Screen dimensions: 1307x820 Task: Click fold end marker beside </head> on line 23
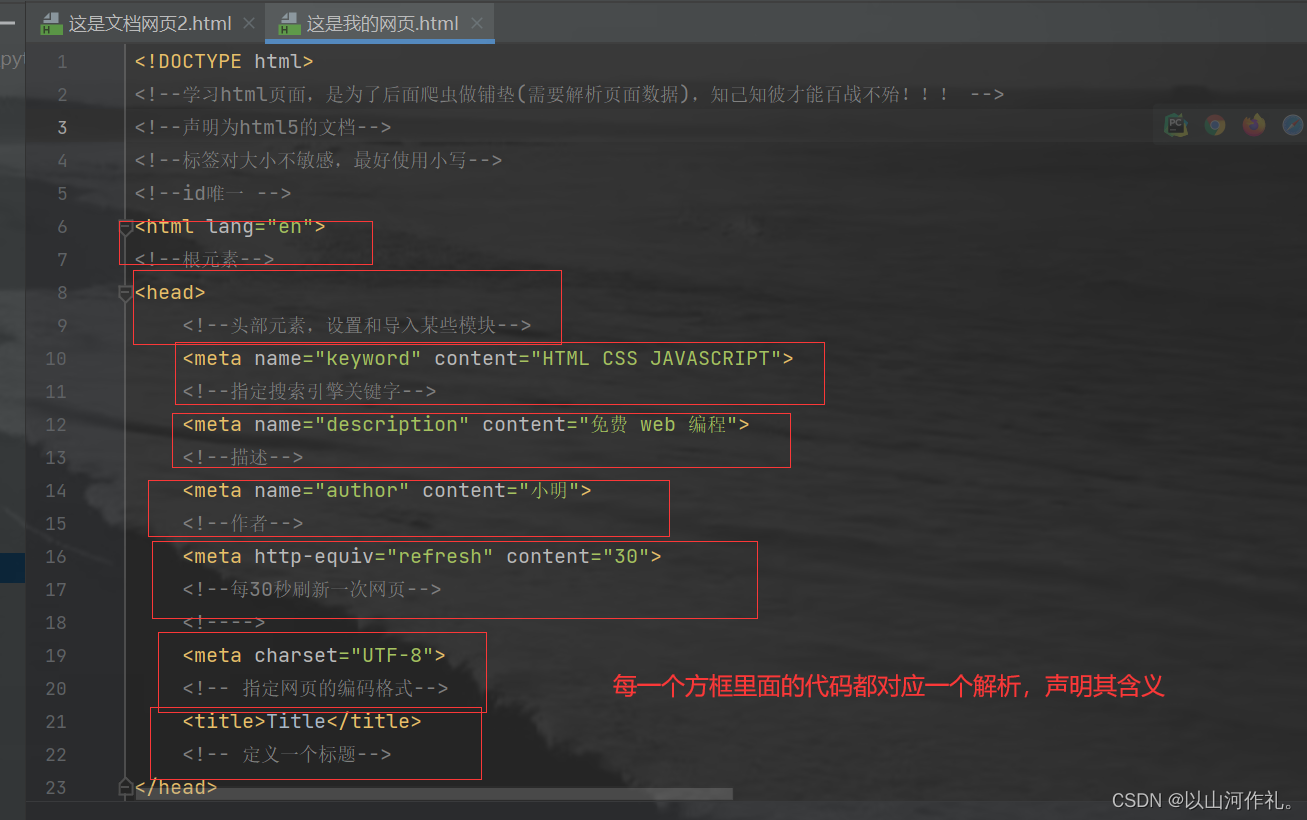tap(125, 788)
